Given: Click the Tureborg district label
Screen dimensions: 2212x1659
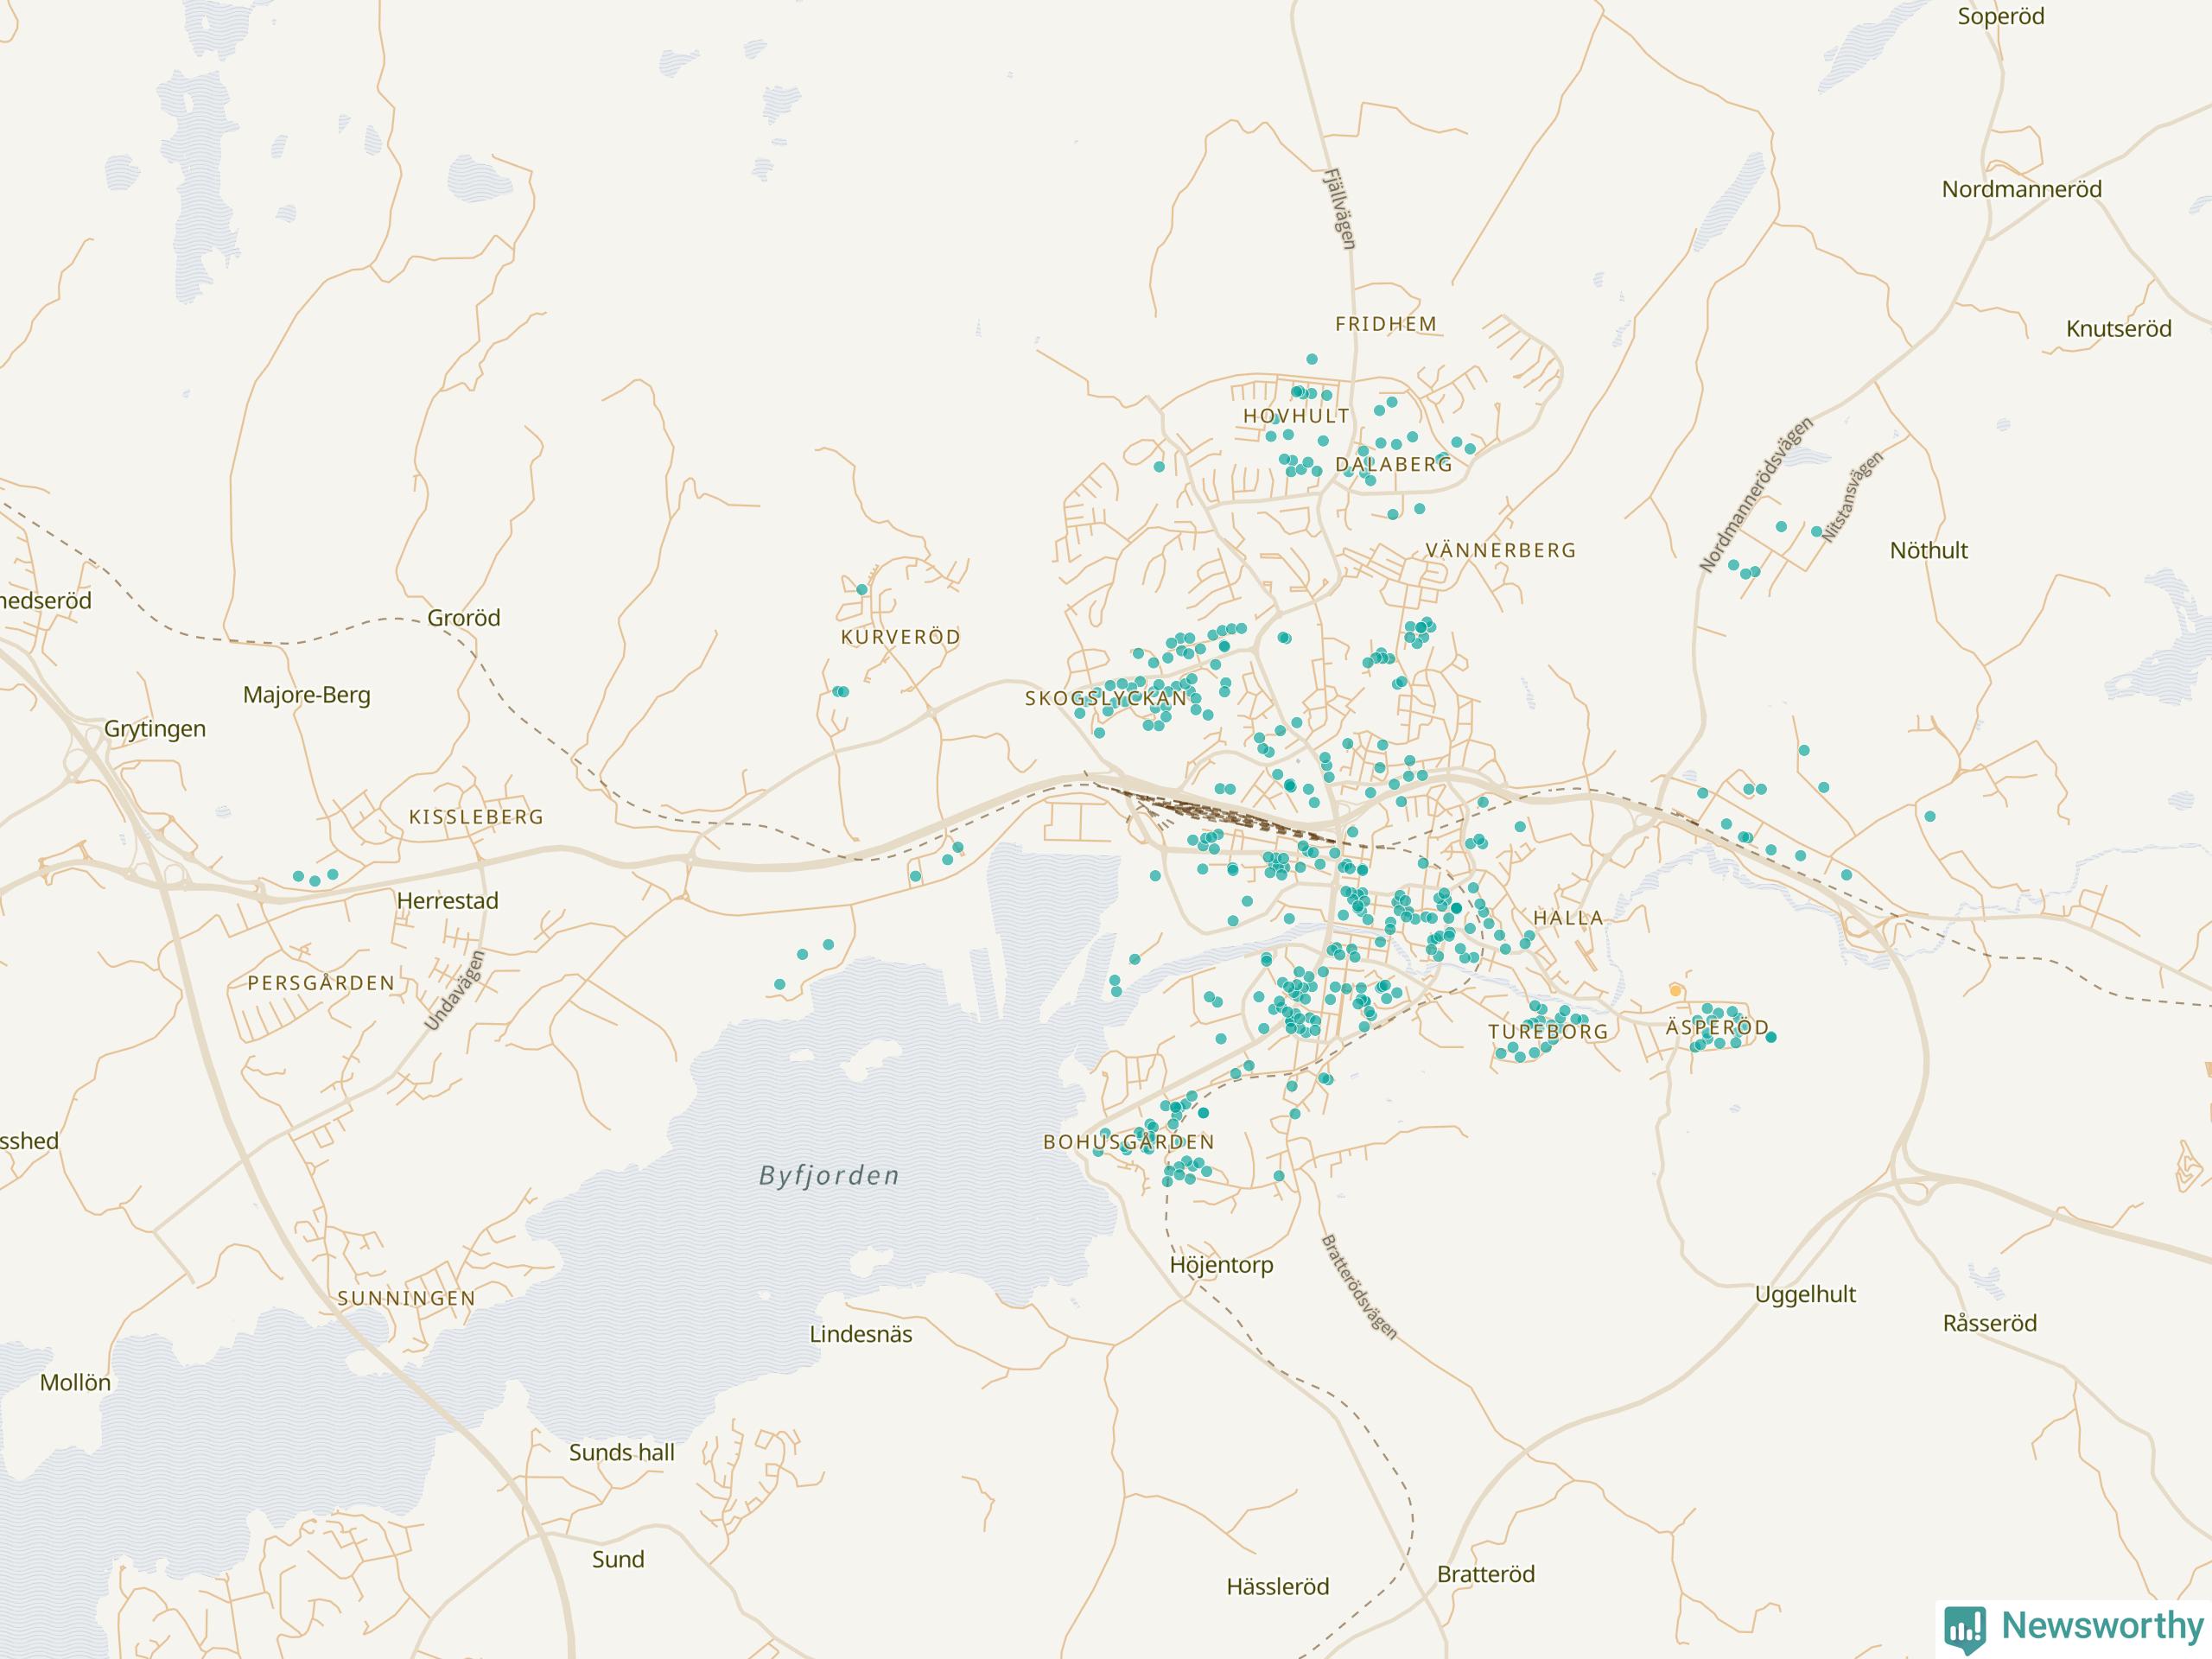Looking at the screenshot, I should (1548, 1031).
